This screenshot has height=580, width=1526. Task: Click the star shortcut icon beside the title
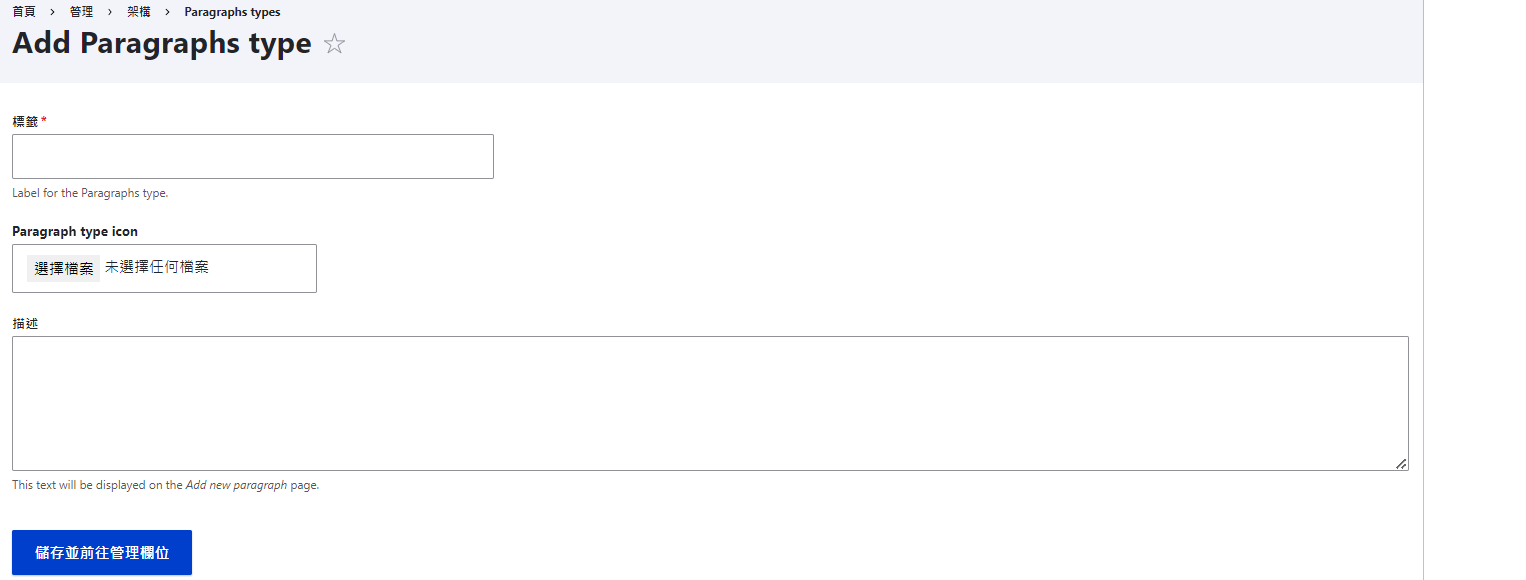point(334,44)
